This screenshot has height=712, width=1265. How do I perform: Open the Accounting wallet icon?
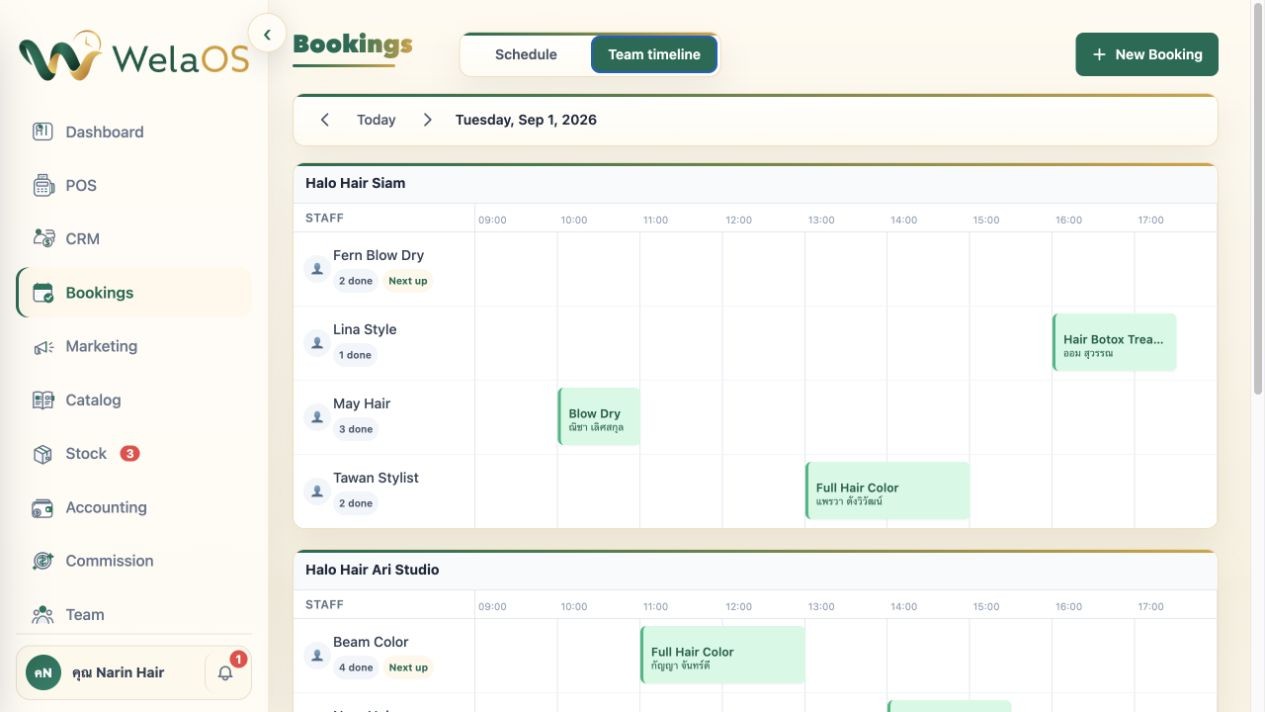pyautogui.click(x=42, y=507)
